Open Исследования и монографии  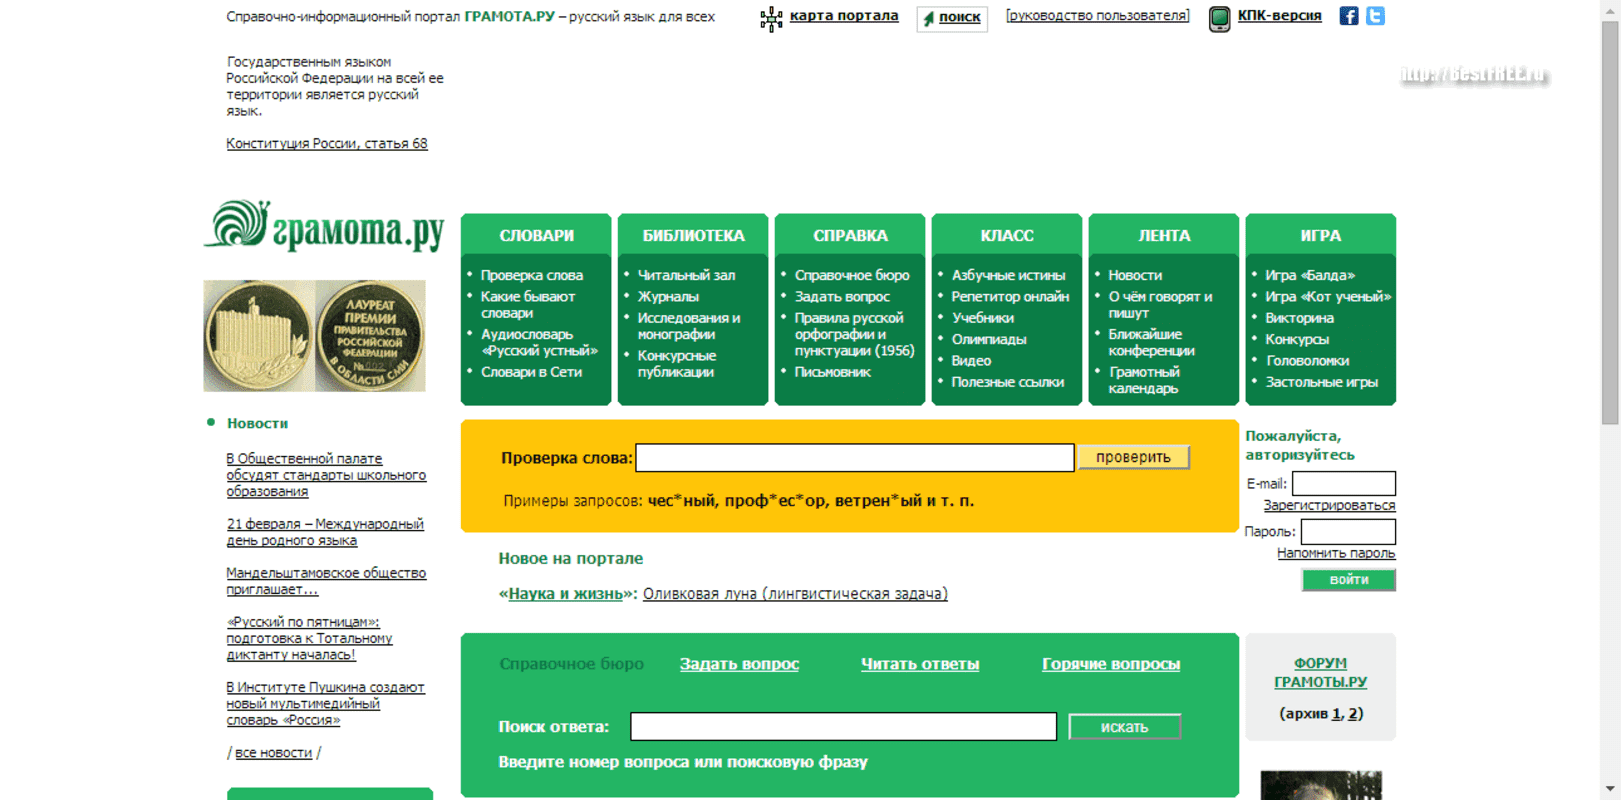pos(689,326)
